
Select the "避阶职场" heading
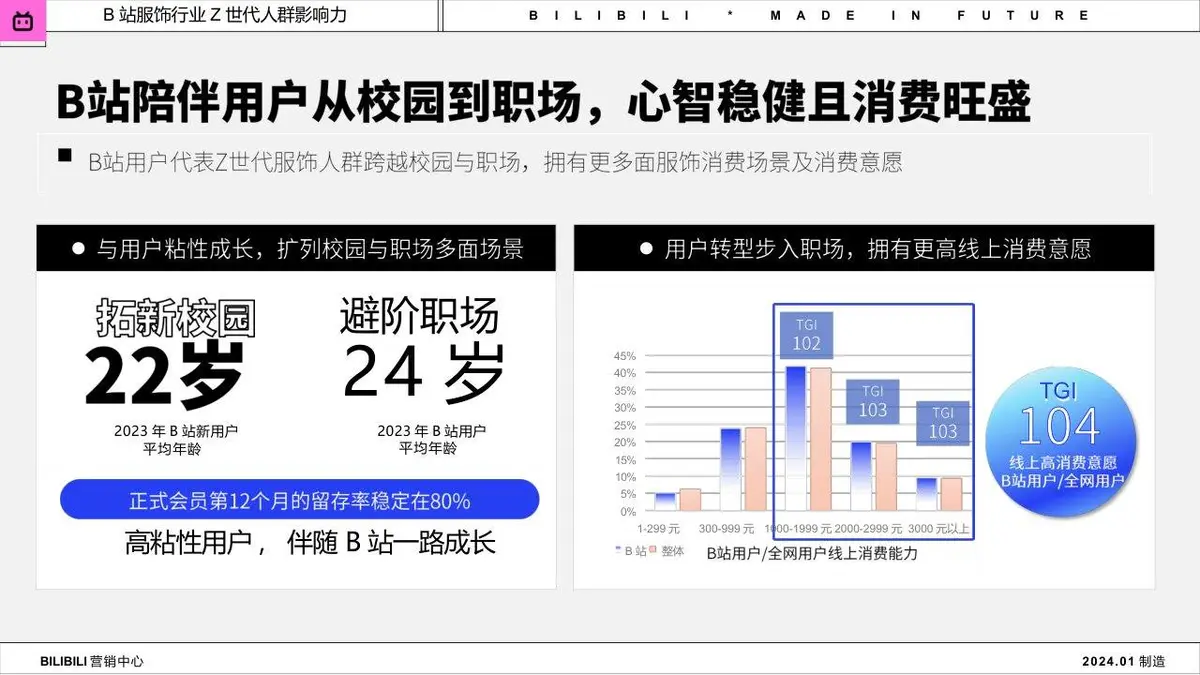point(419,316)
